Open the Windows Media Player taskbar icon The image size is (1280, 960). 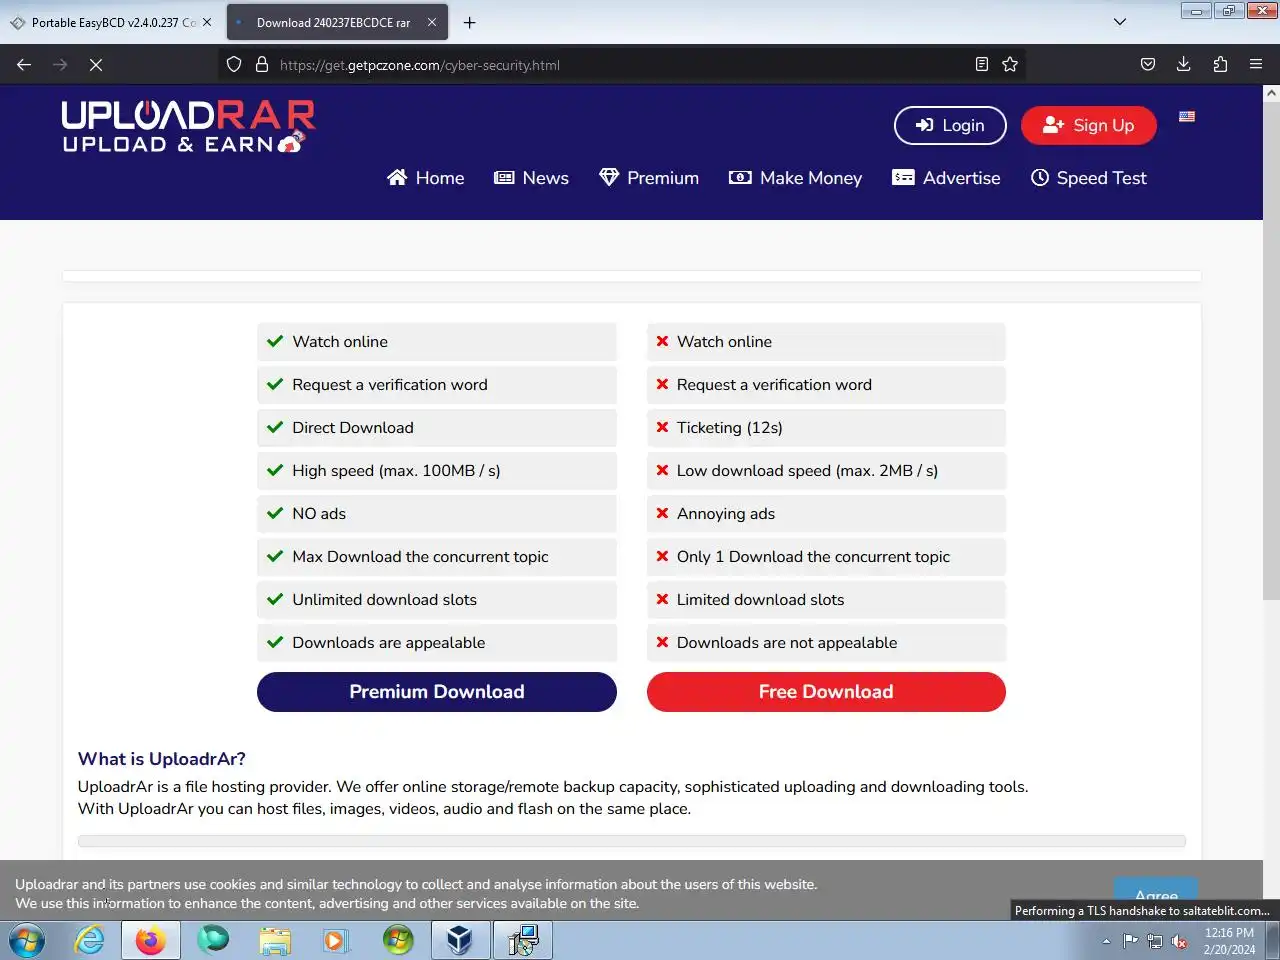click(x=335, y=941)
